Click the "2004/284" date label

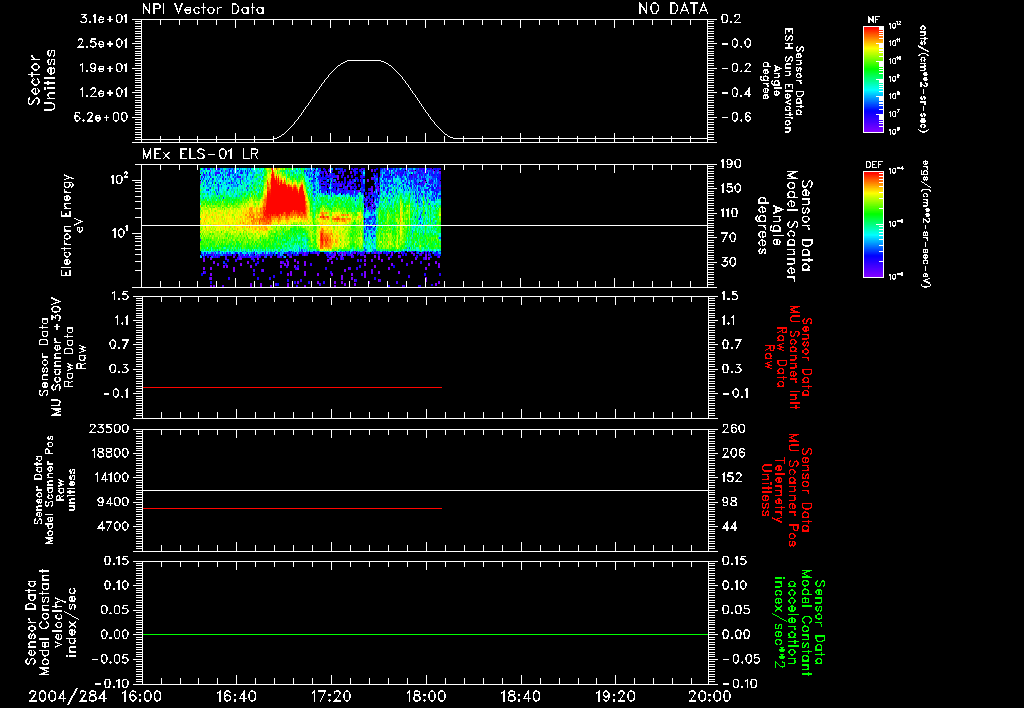click(x=67, y=696)
